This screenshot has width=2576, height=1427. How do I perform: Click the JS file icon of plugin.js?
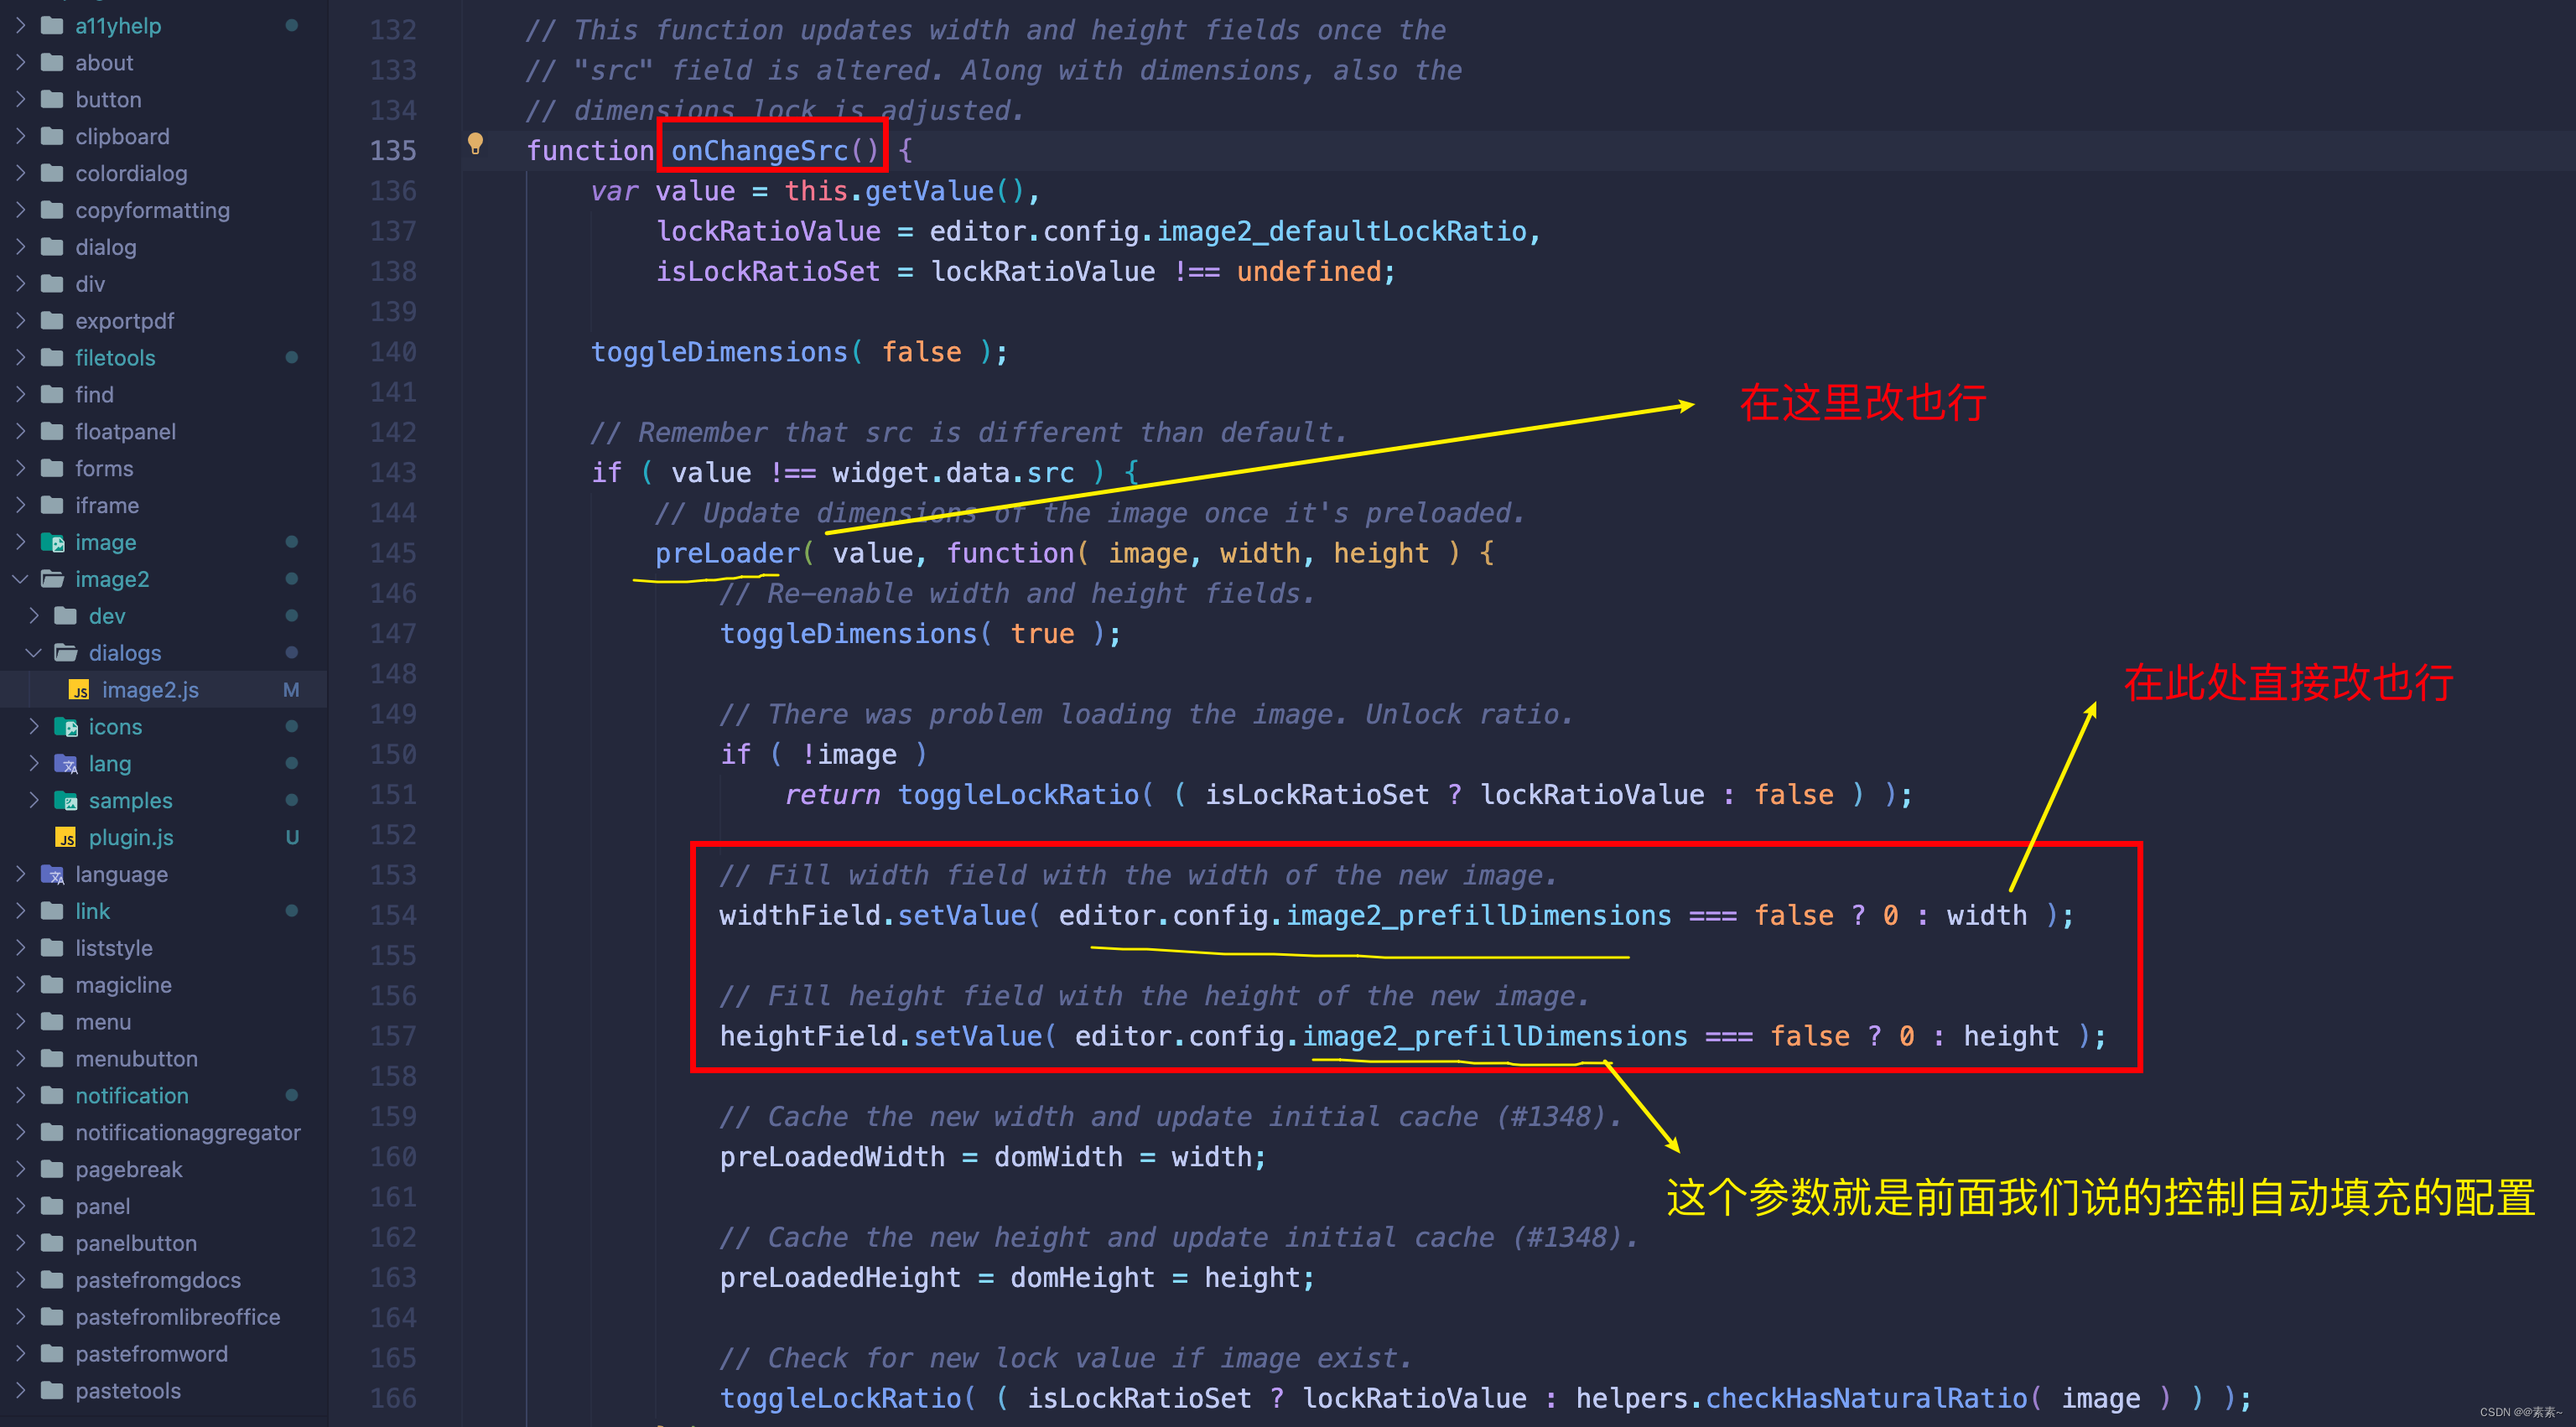pyautogui.click(x=66, y=837)
